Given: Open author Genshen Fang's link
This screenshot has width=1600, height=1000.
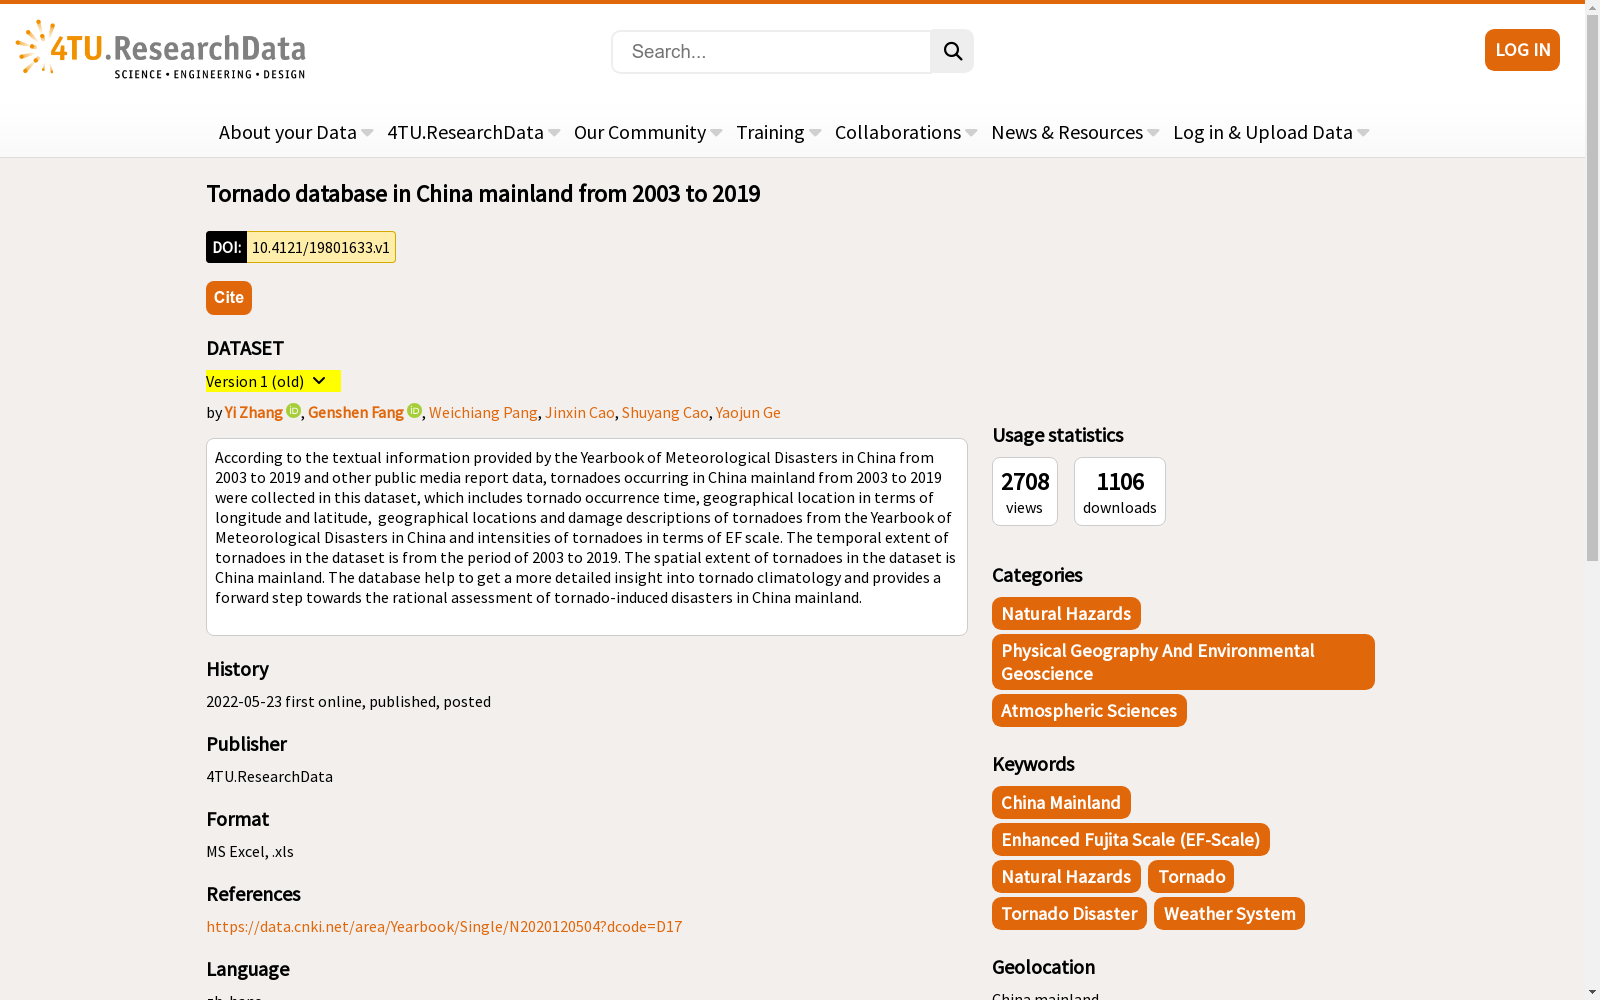Looking at the screenshot, I should tap(356, 412).
